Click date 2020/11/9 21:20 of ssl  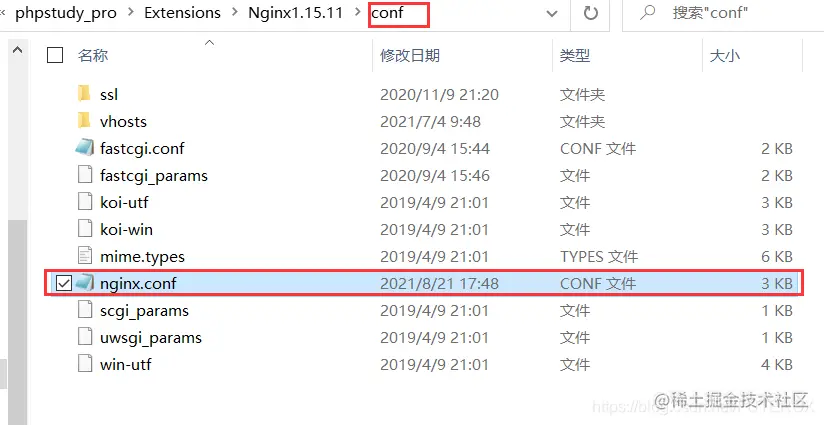point(439,95)
